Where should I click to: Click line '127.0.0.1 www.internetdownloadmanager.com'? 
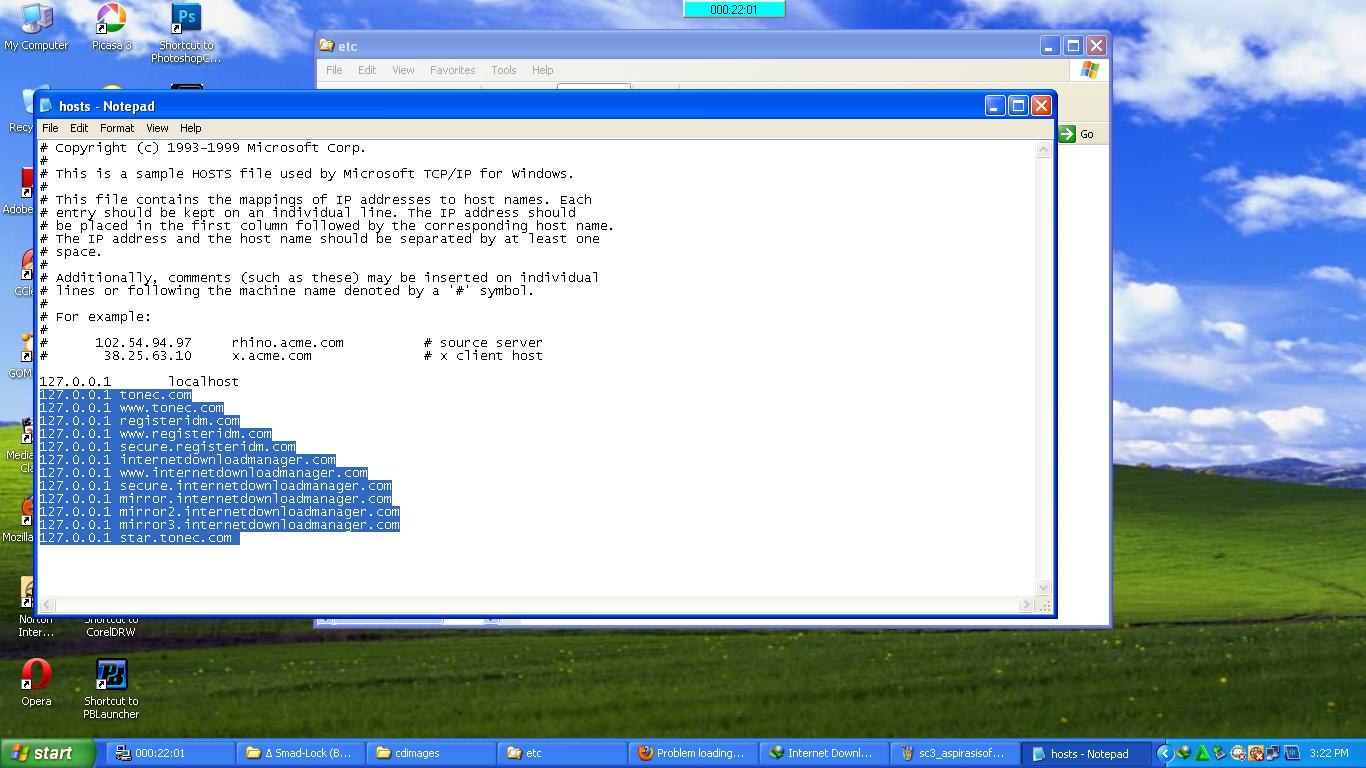tap(203, 473)
